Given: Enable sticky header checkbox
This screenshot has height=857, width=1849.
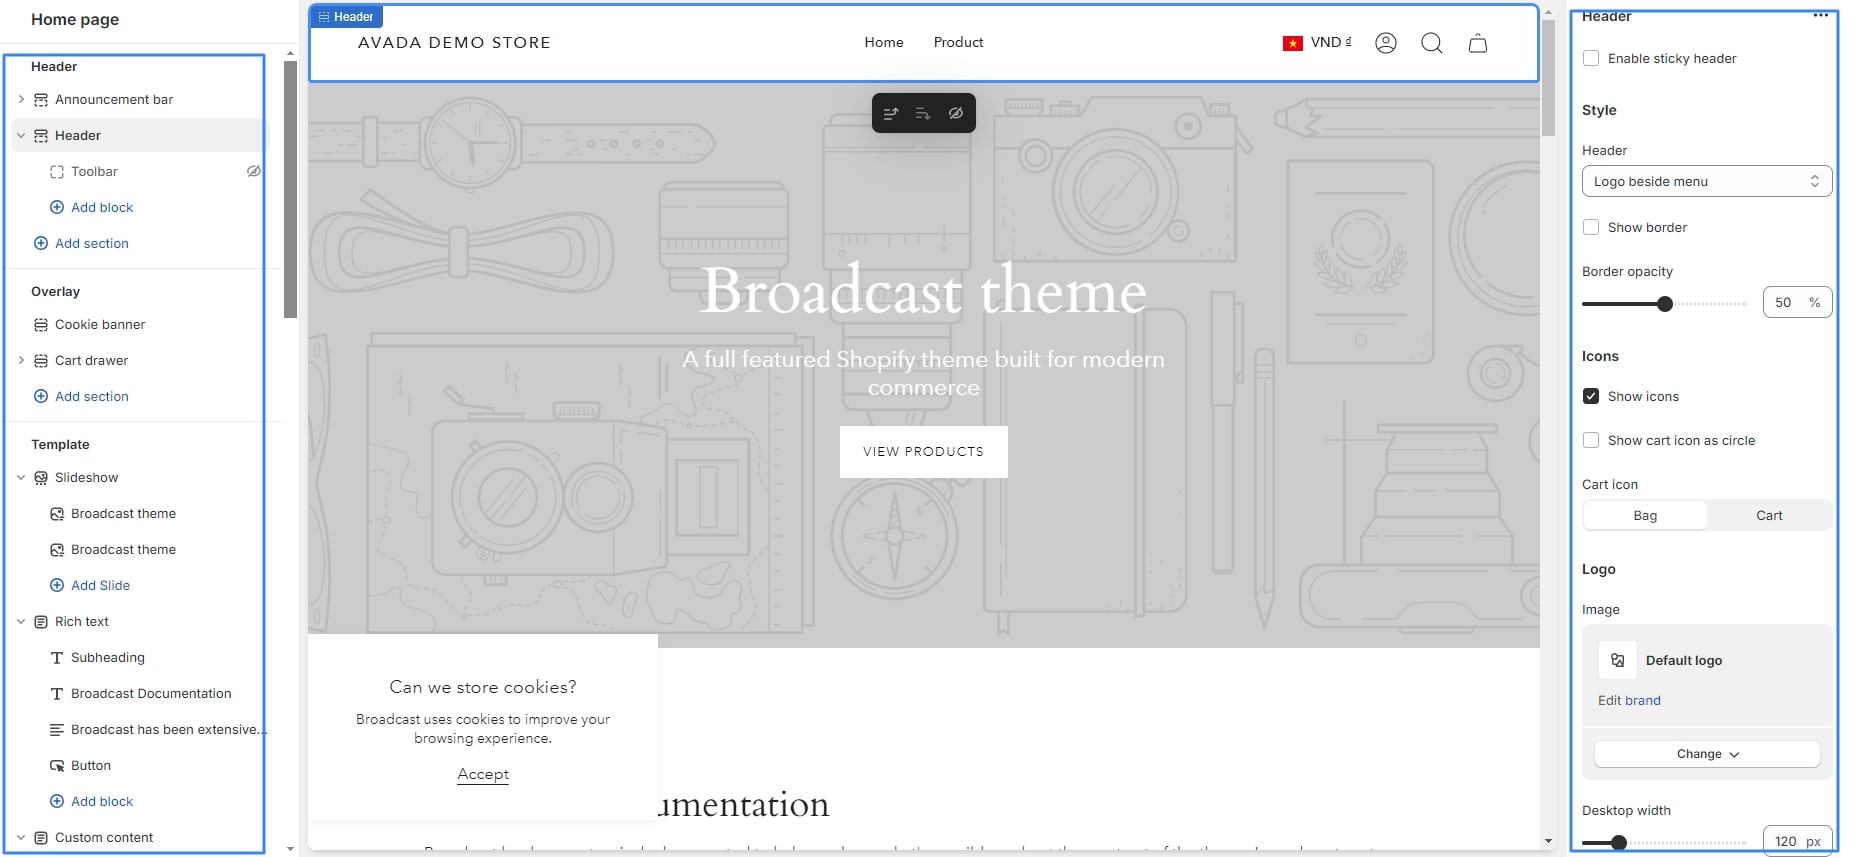Looking at the screenshot, I should pyautogui.click(x=1591, y=58).
